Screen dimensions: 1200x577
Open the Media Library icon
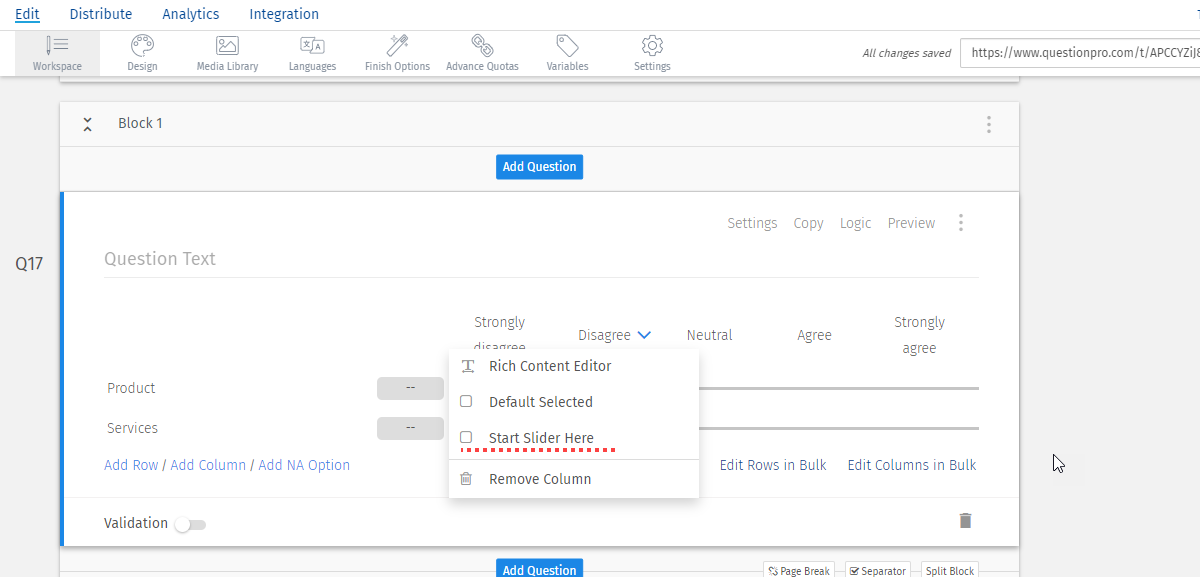pyautogui.click(x=227, y=46)
